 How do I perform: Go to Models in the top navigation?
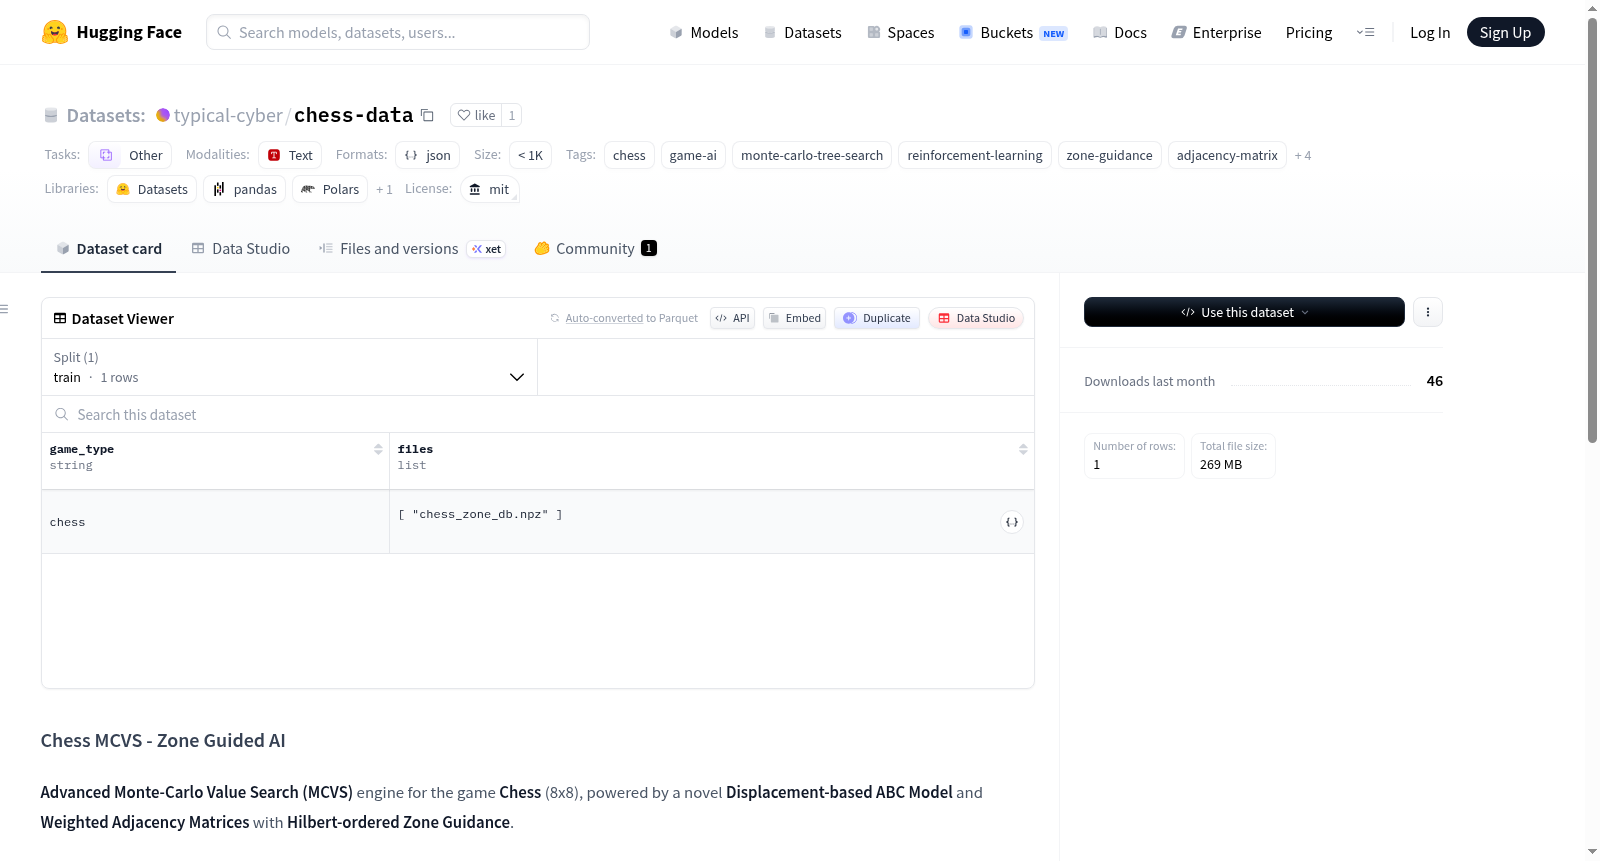[704, 32]
